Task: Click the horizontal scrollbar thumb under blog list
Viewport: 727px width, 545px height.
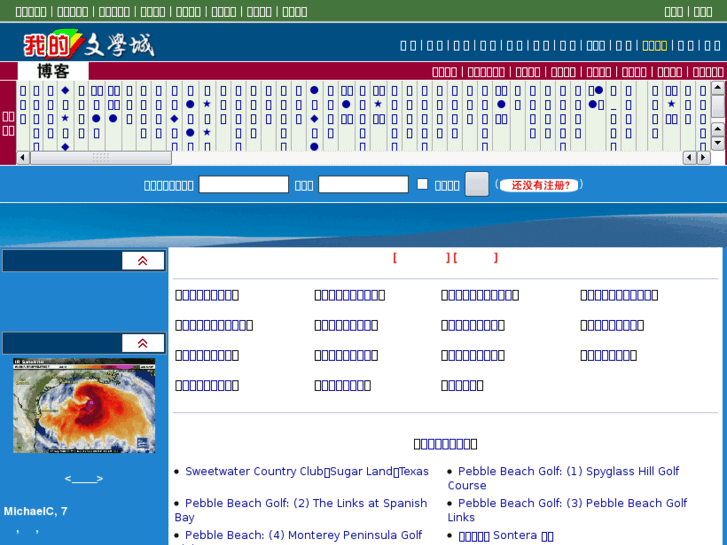Action: [x=101, y=158]
